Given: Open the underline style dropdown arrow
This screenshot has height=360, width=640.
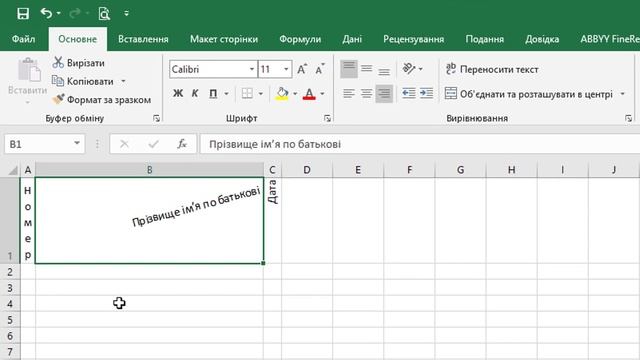Looking at the screenshot, I should coord(227,93).
